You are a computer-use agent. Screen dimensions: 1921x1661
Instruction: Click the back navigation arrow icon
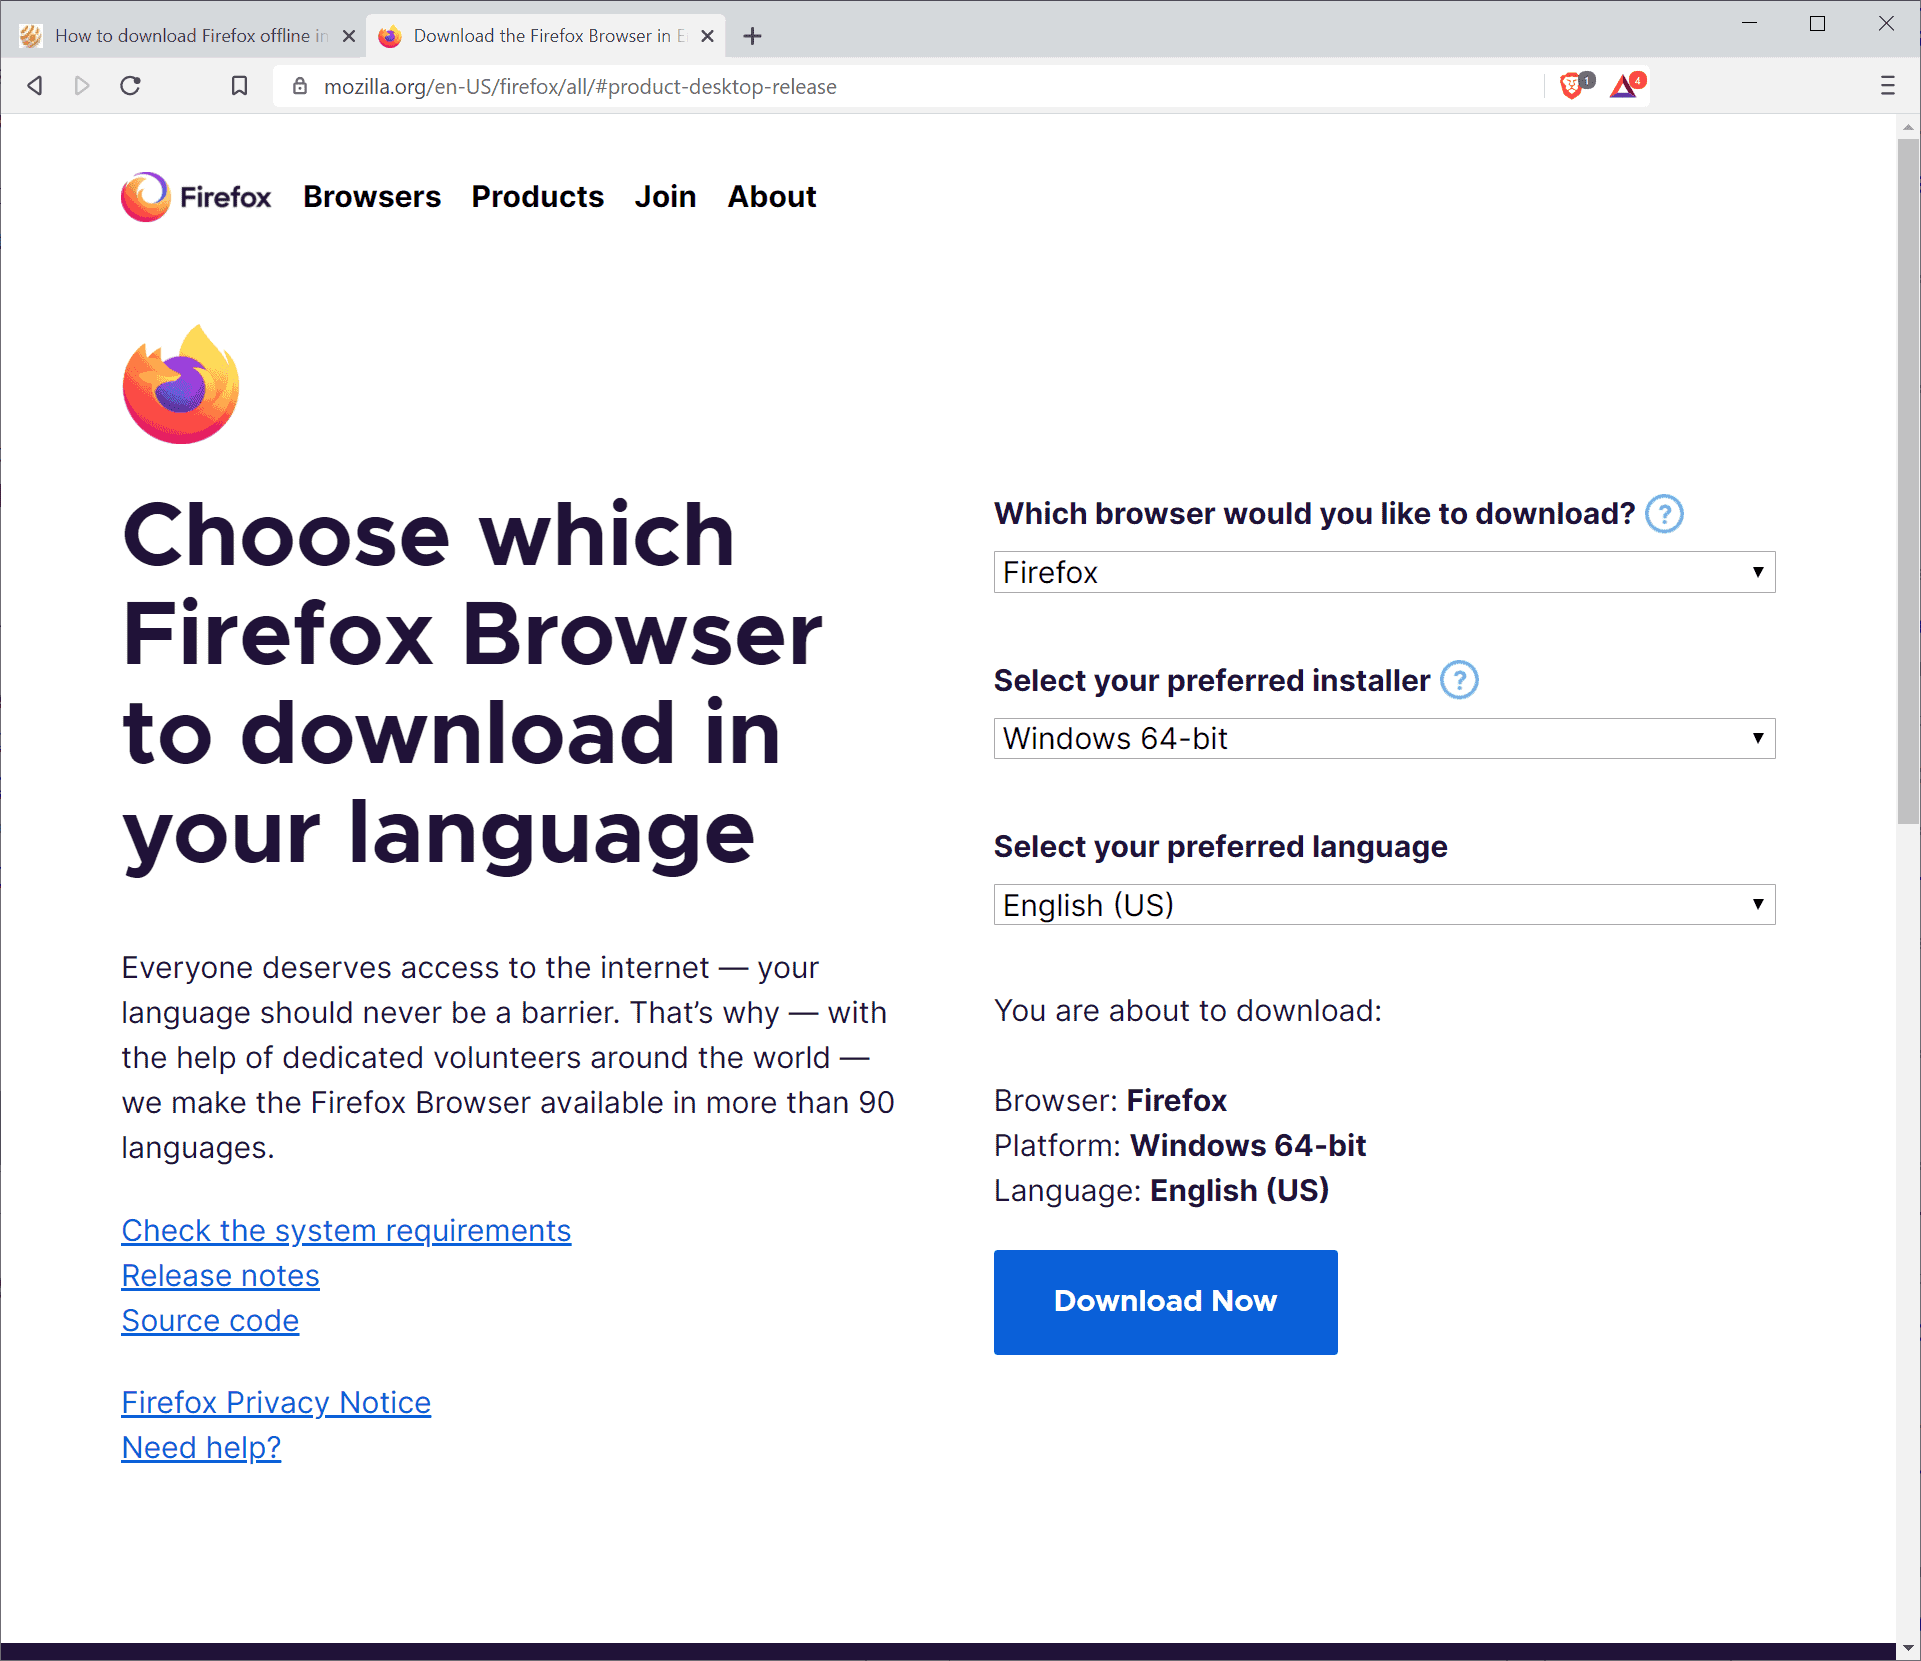(34, 87)
